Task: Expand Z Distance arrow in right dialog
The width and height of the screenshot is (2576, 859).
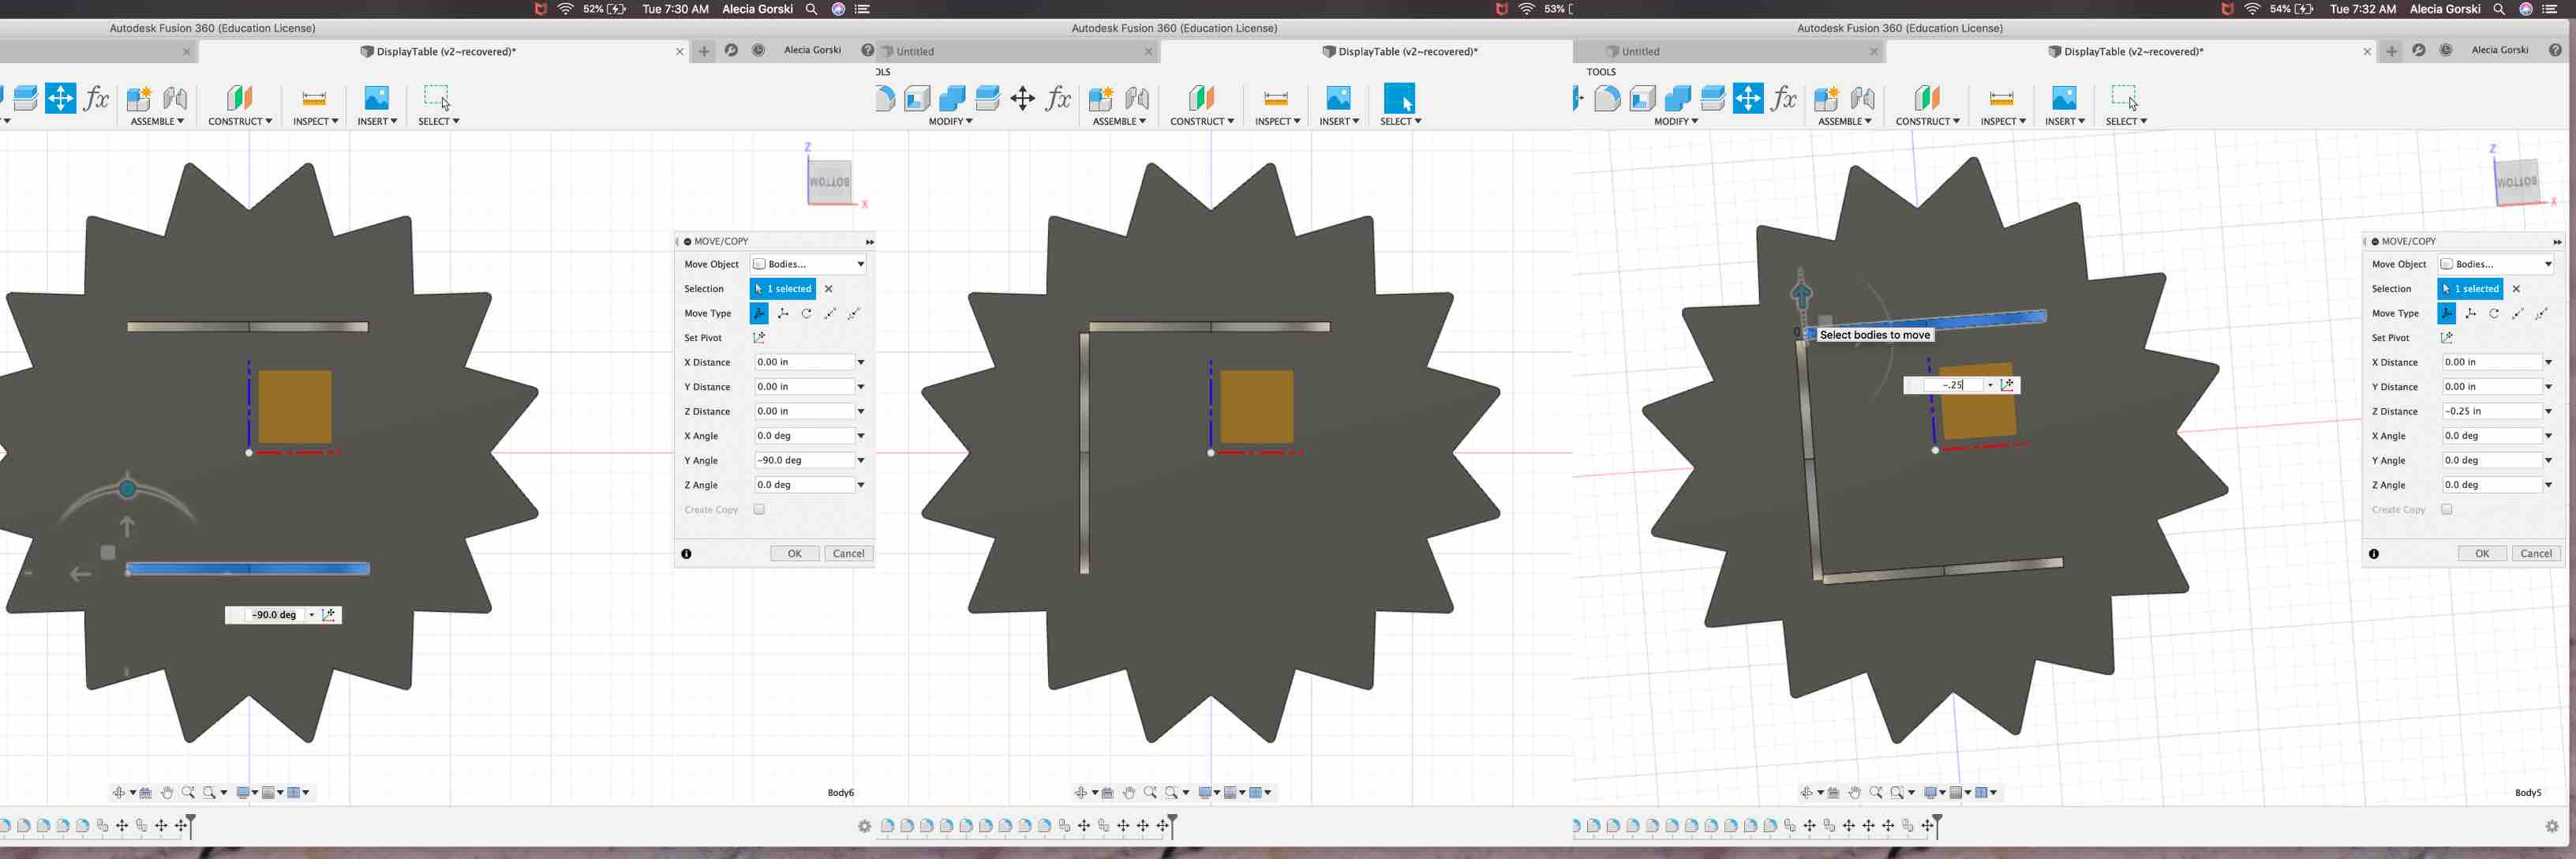Action: (2548, 411)
